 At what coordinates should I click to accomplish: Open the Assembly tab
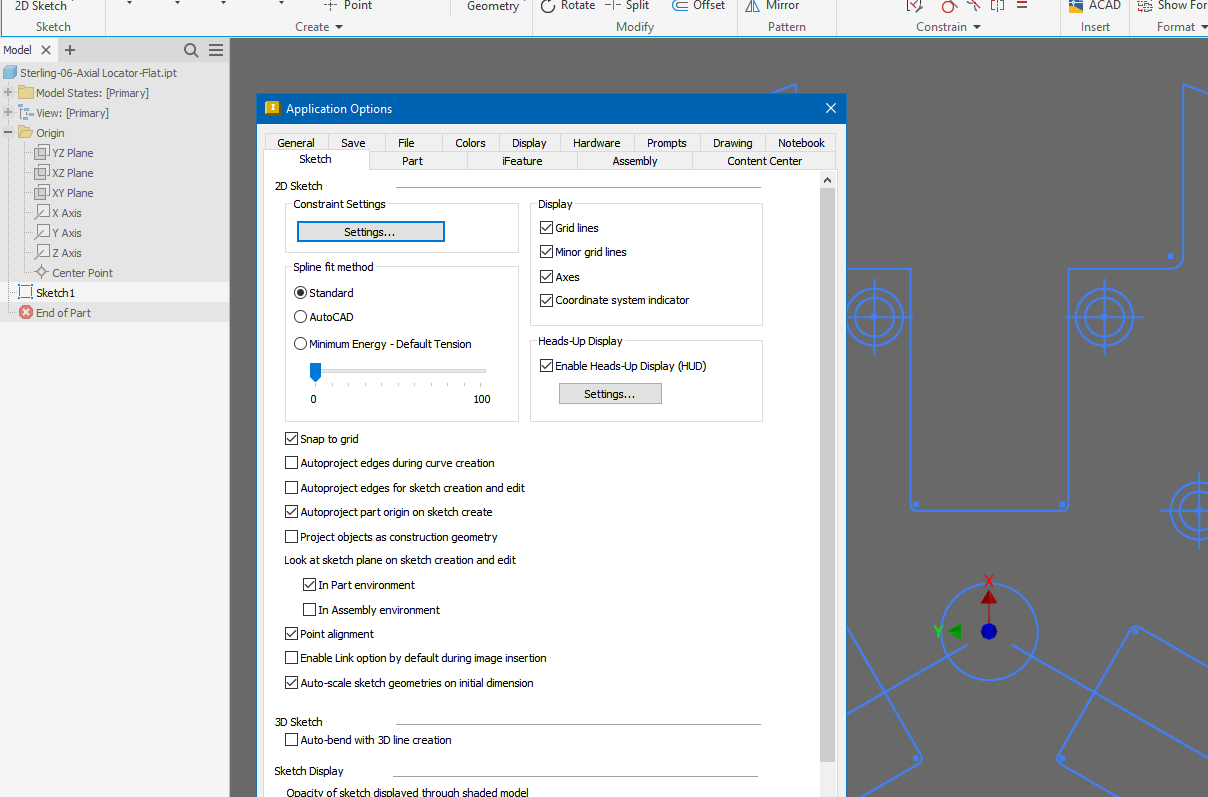click(x=634, y=160)
